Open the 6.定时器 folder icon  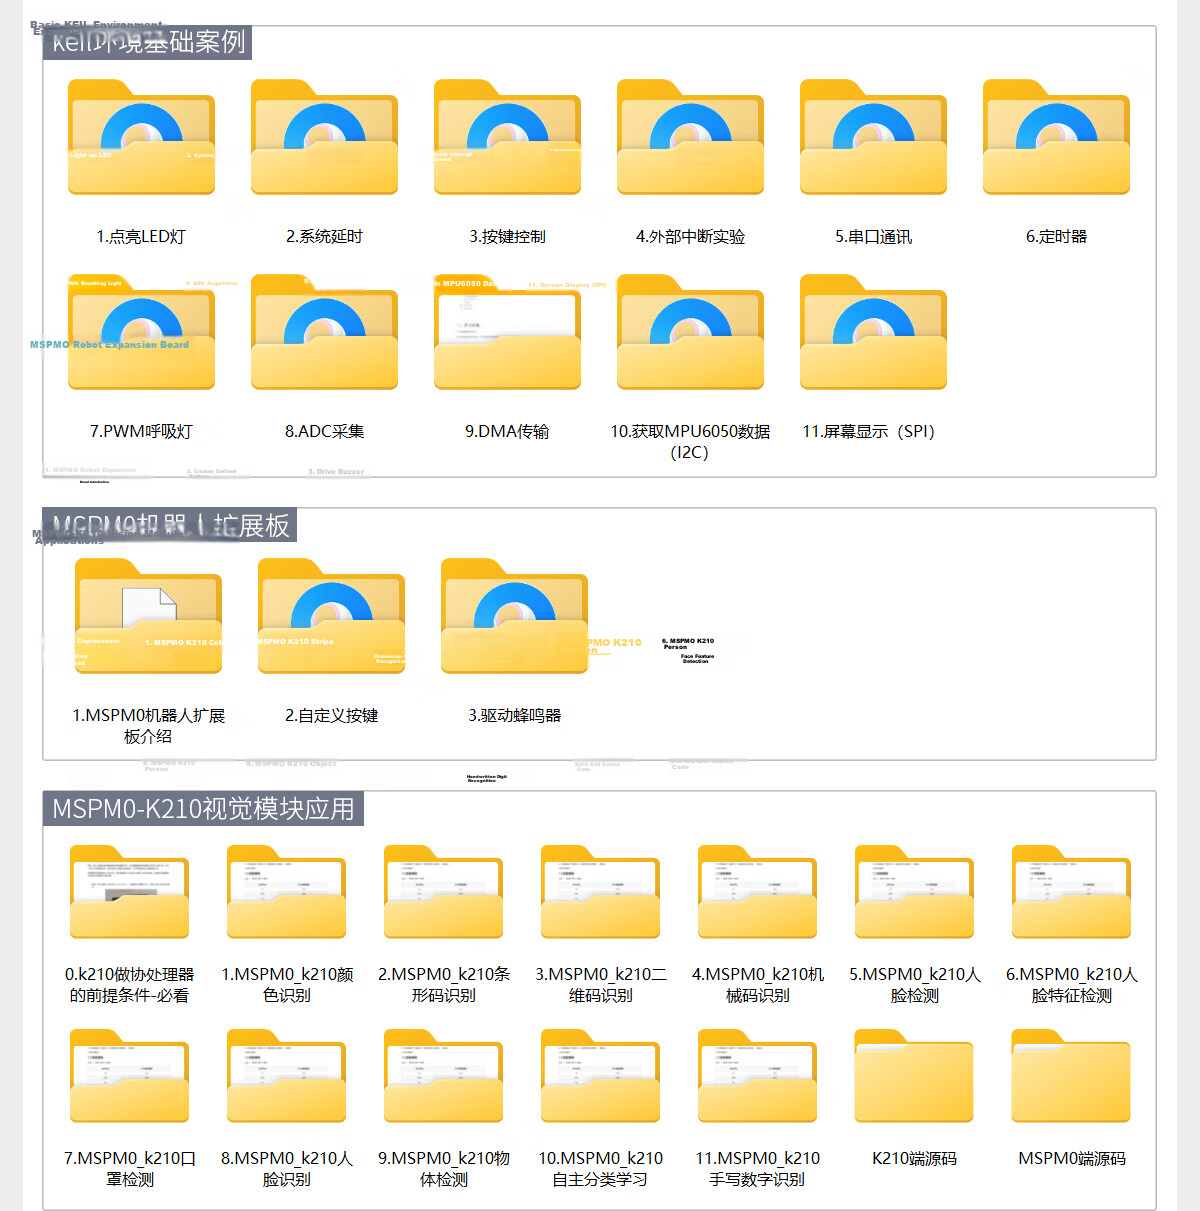coord(1056,138)
